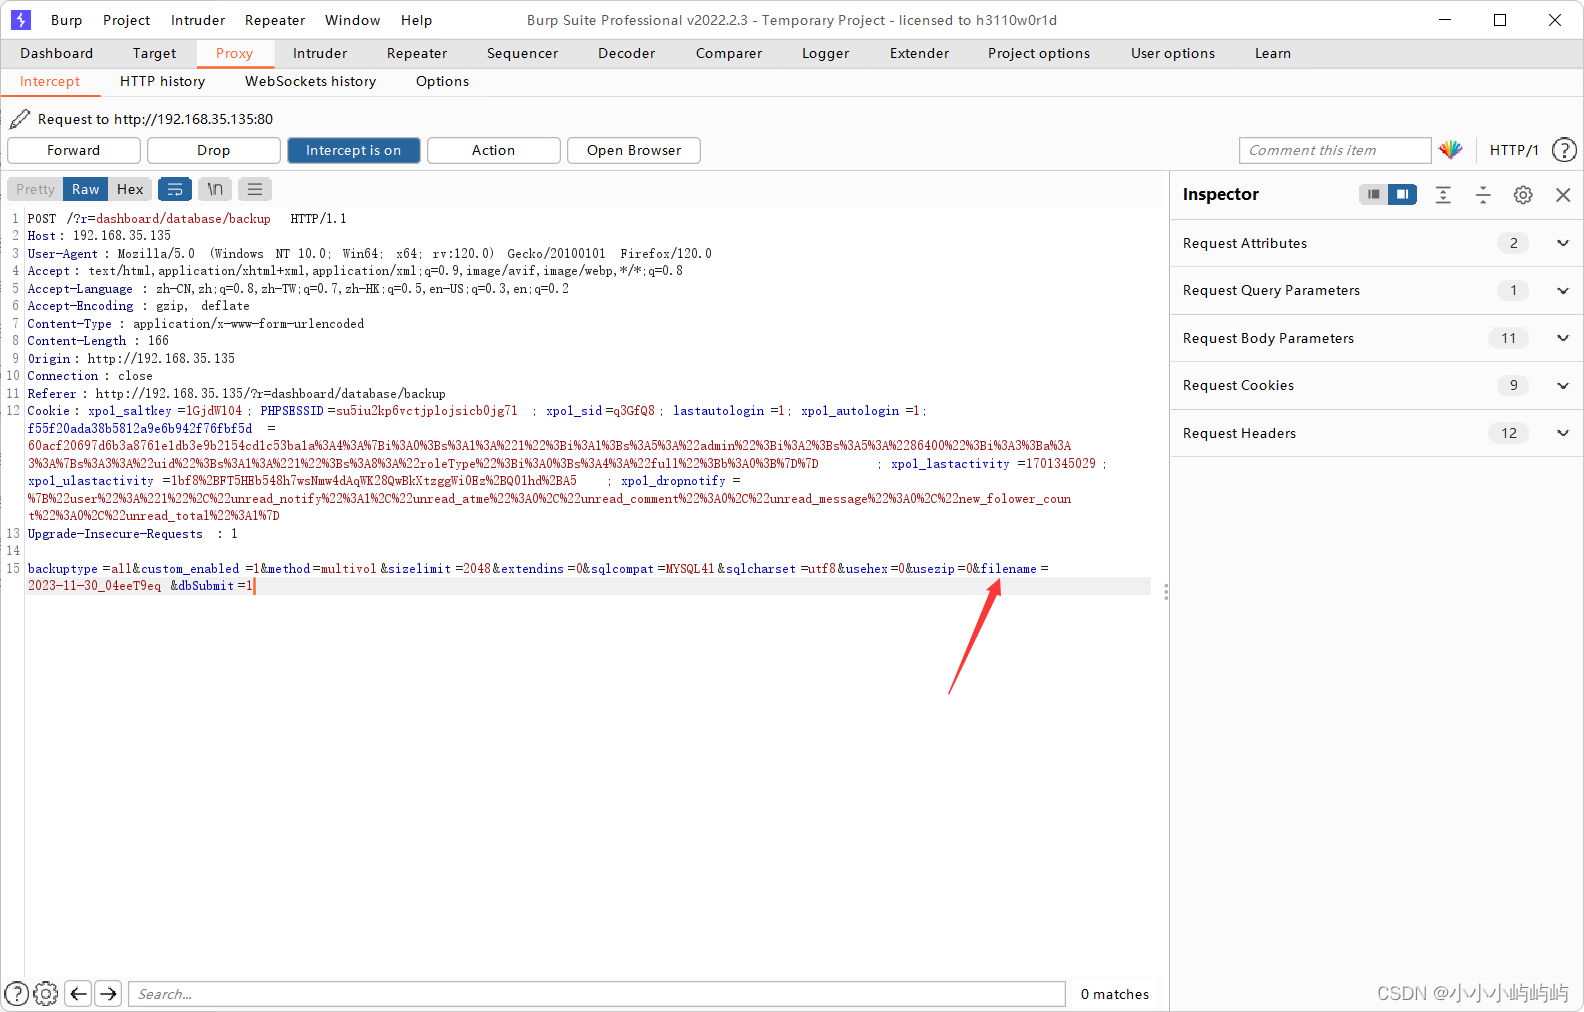Switch to the Target tab
This screenshot has width=1584, height=1012.
coord(154,53)
